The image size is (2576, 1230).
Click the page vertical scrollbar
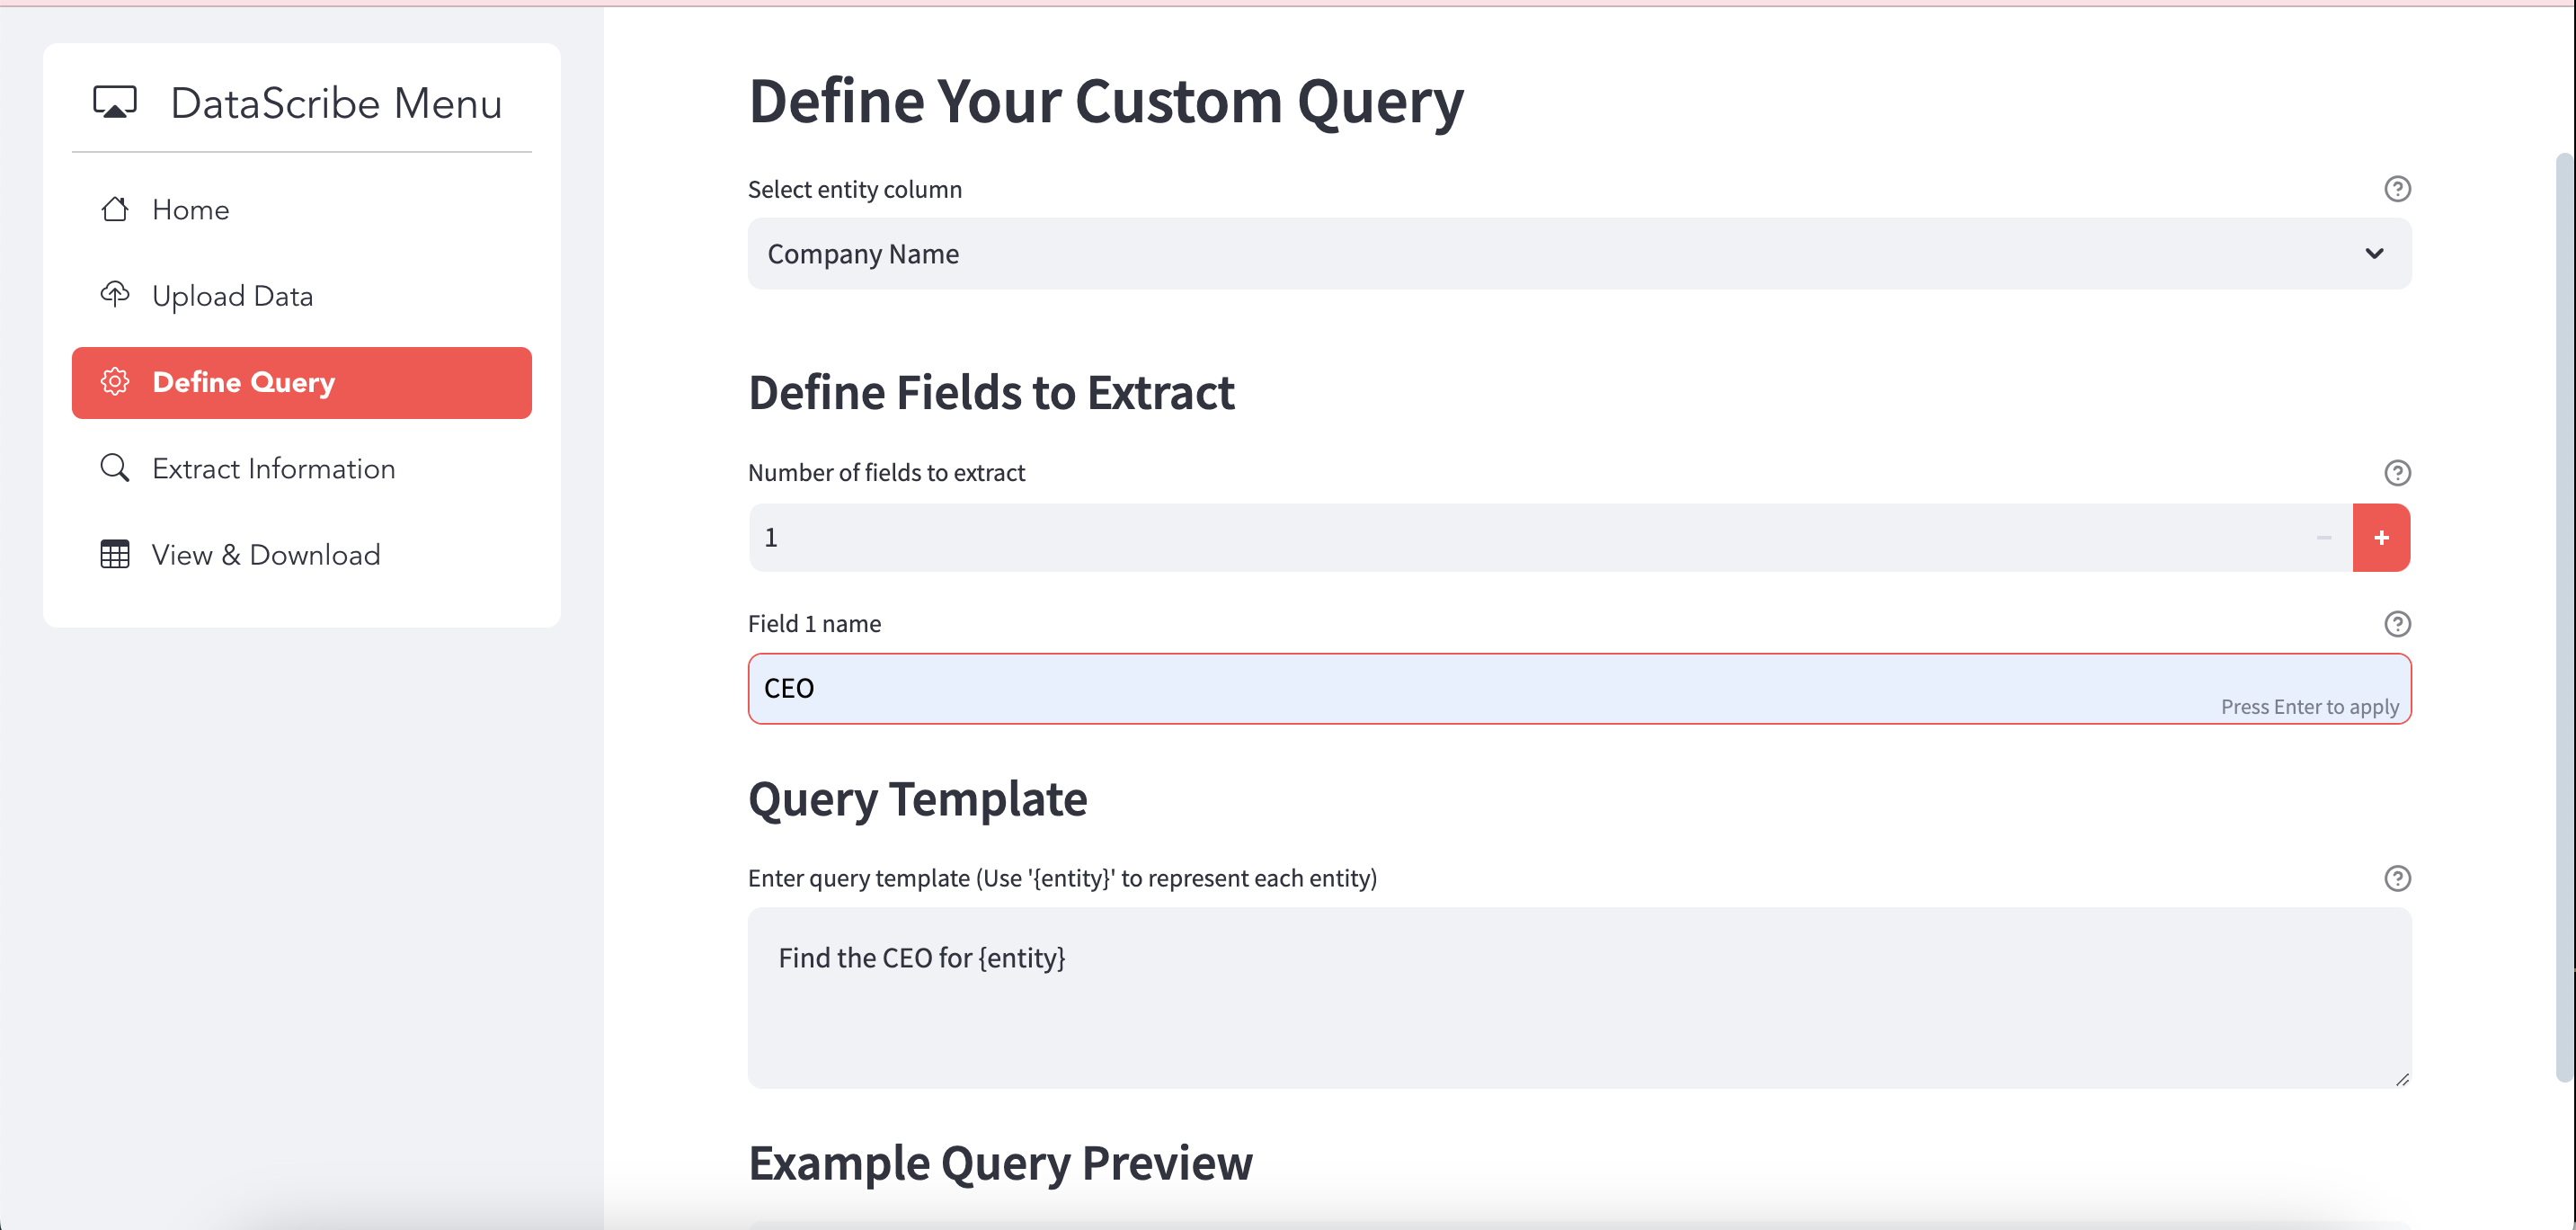(2565, 615)
